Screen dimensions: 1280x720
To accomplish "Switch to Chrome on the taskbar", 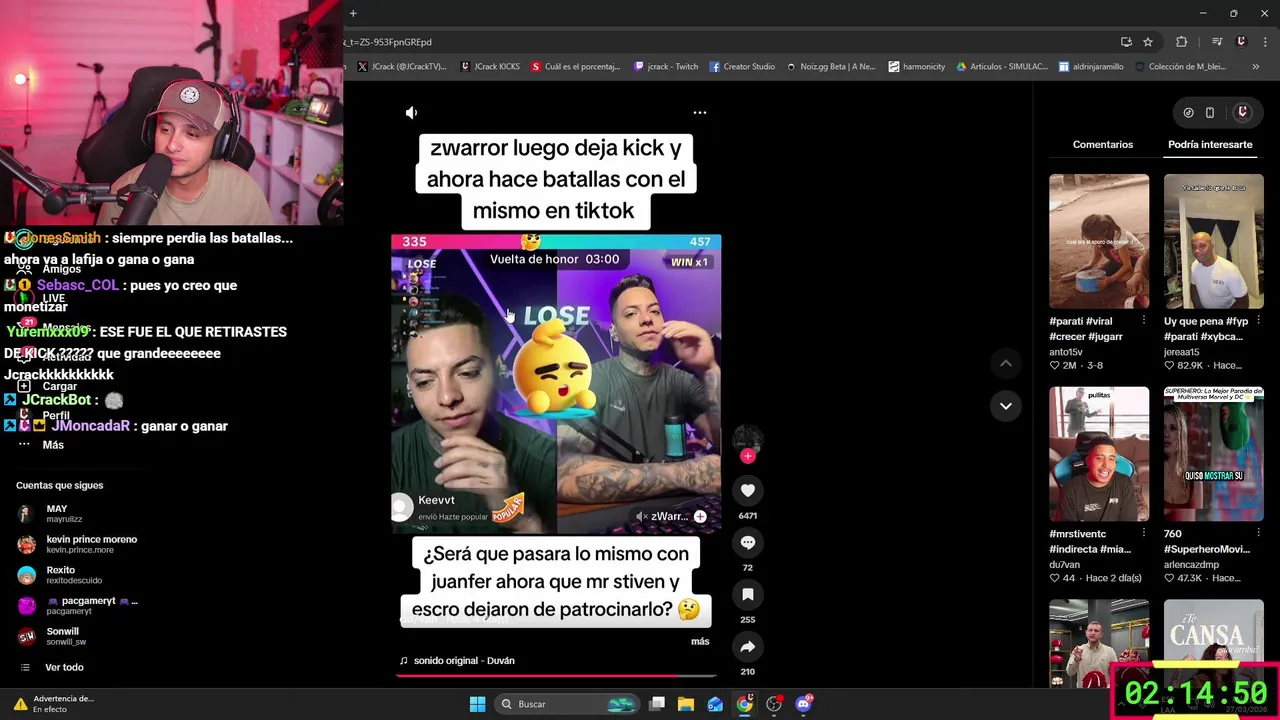I will (745, 704).
